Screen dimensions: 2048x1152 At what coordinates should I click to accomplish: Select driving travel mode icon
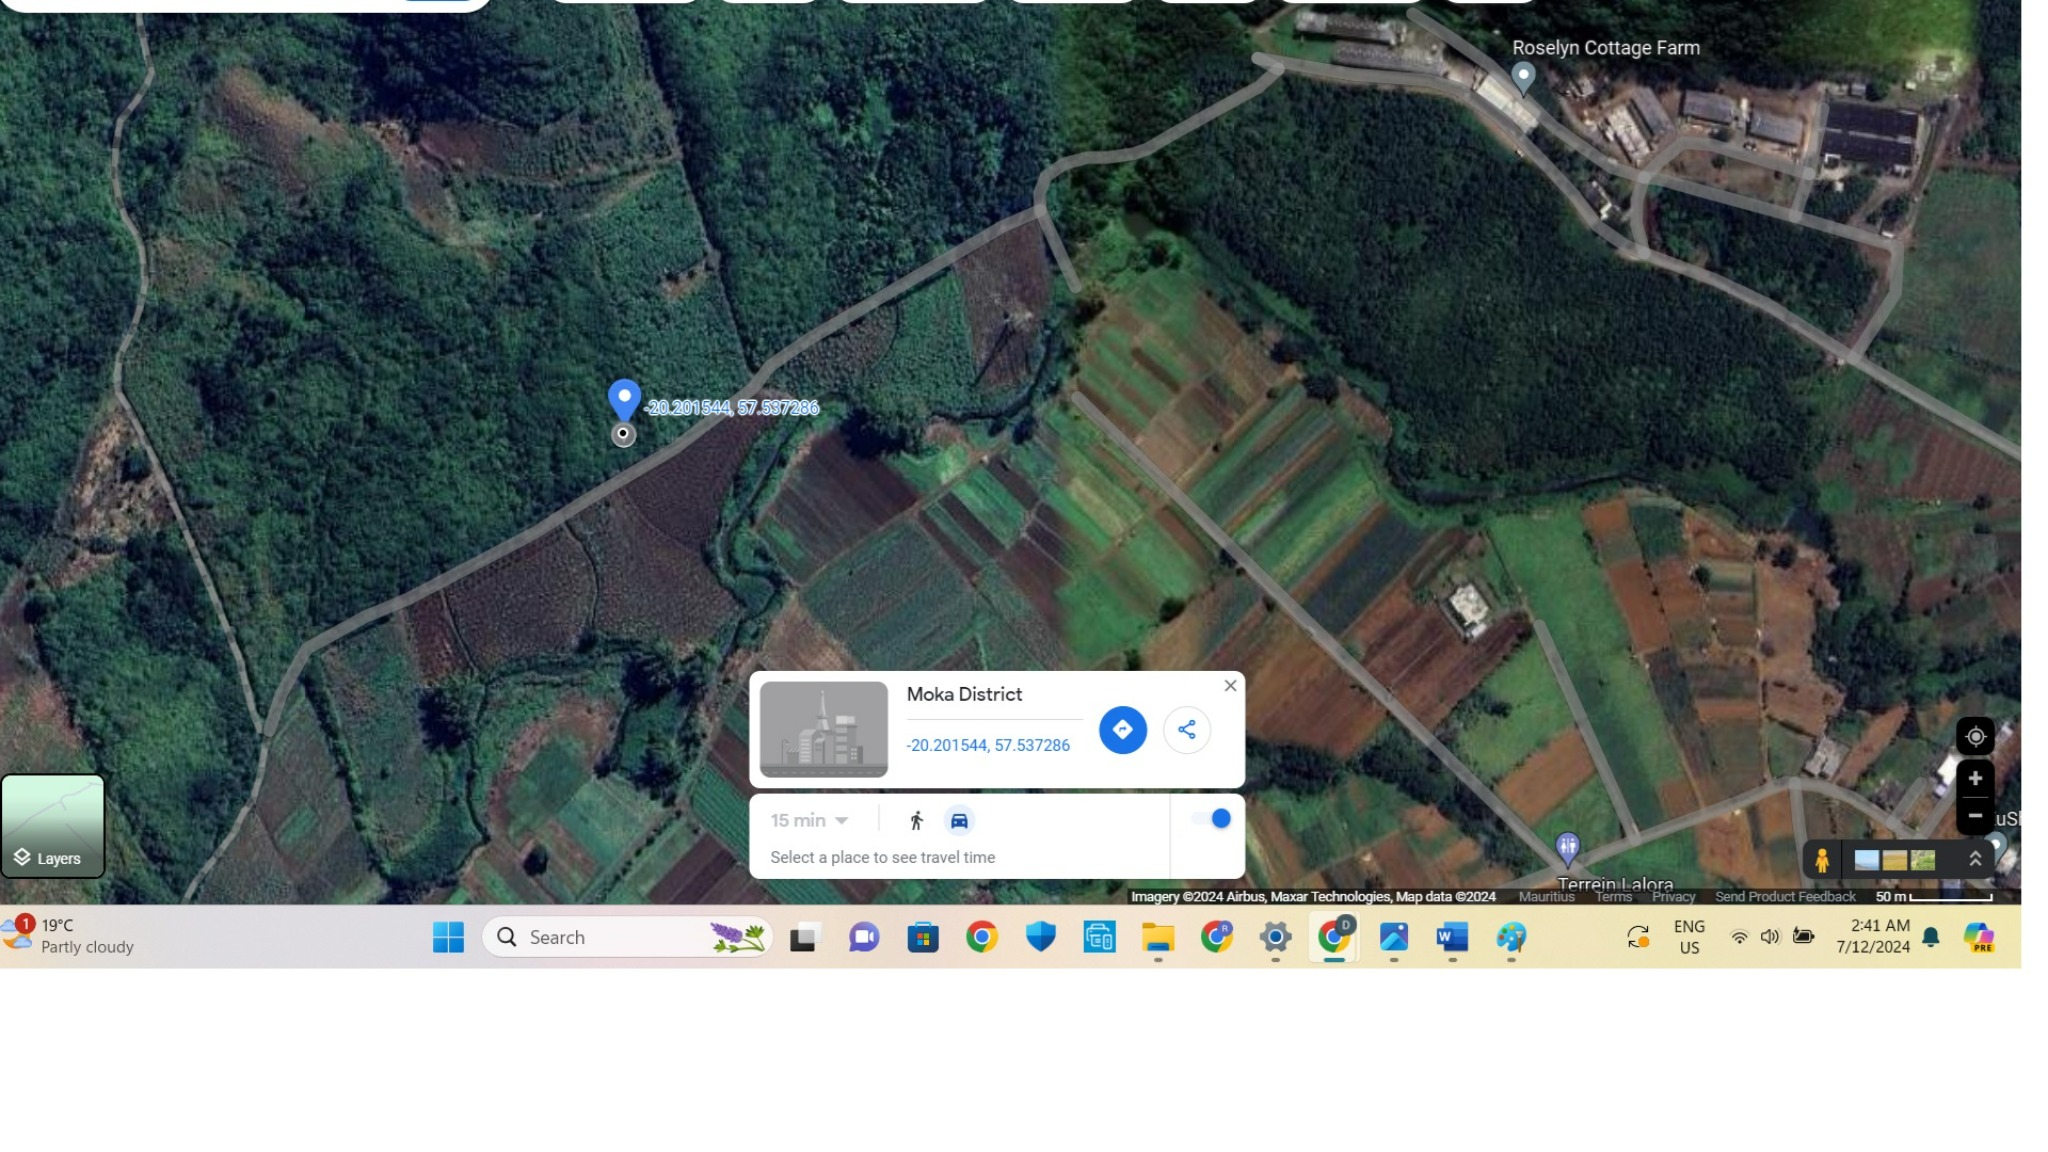coord(958,821)
